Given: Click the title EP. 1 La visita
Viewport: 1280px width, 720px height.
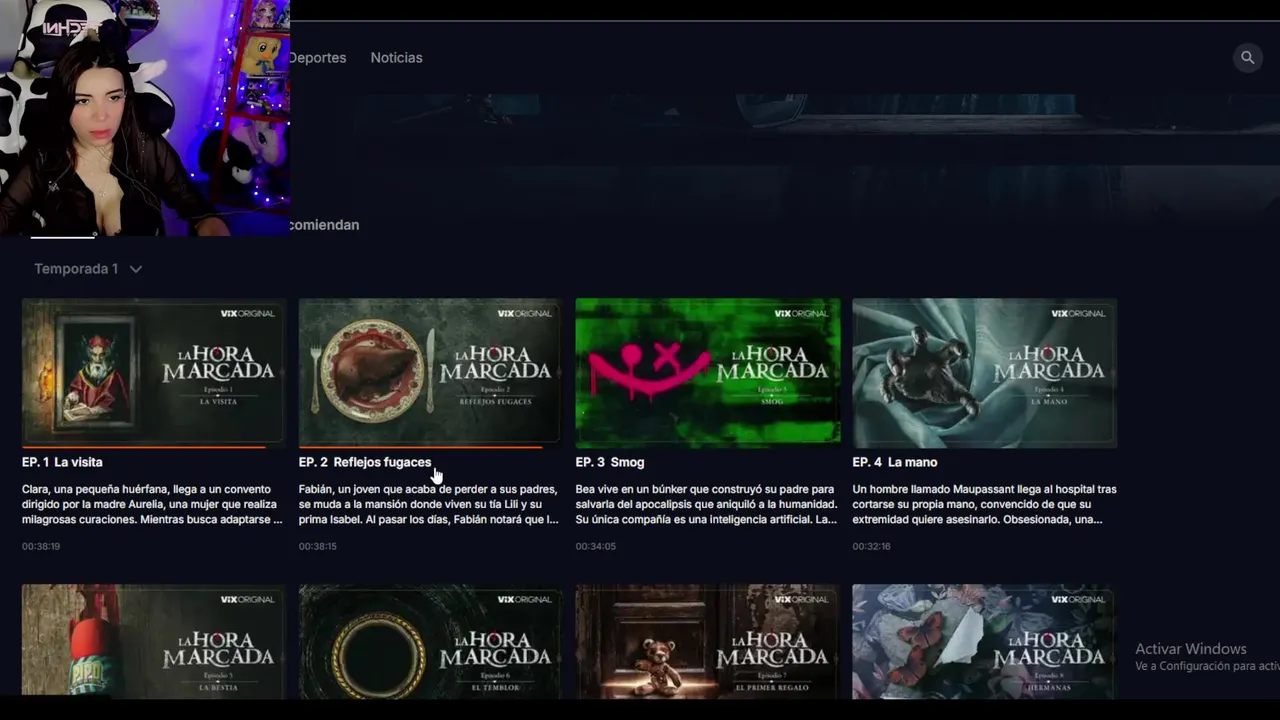Looking at the screenshot, I should (x=62, y=462).
